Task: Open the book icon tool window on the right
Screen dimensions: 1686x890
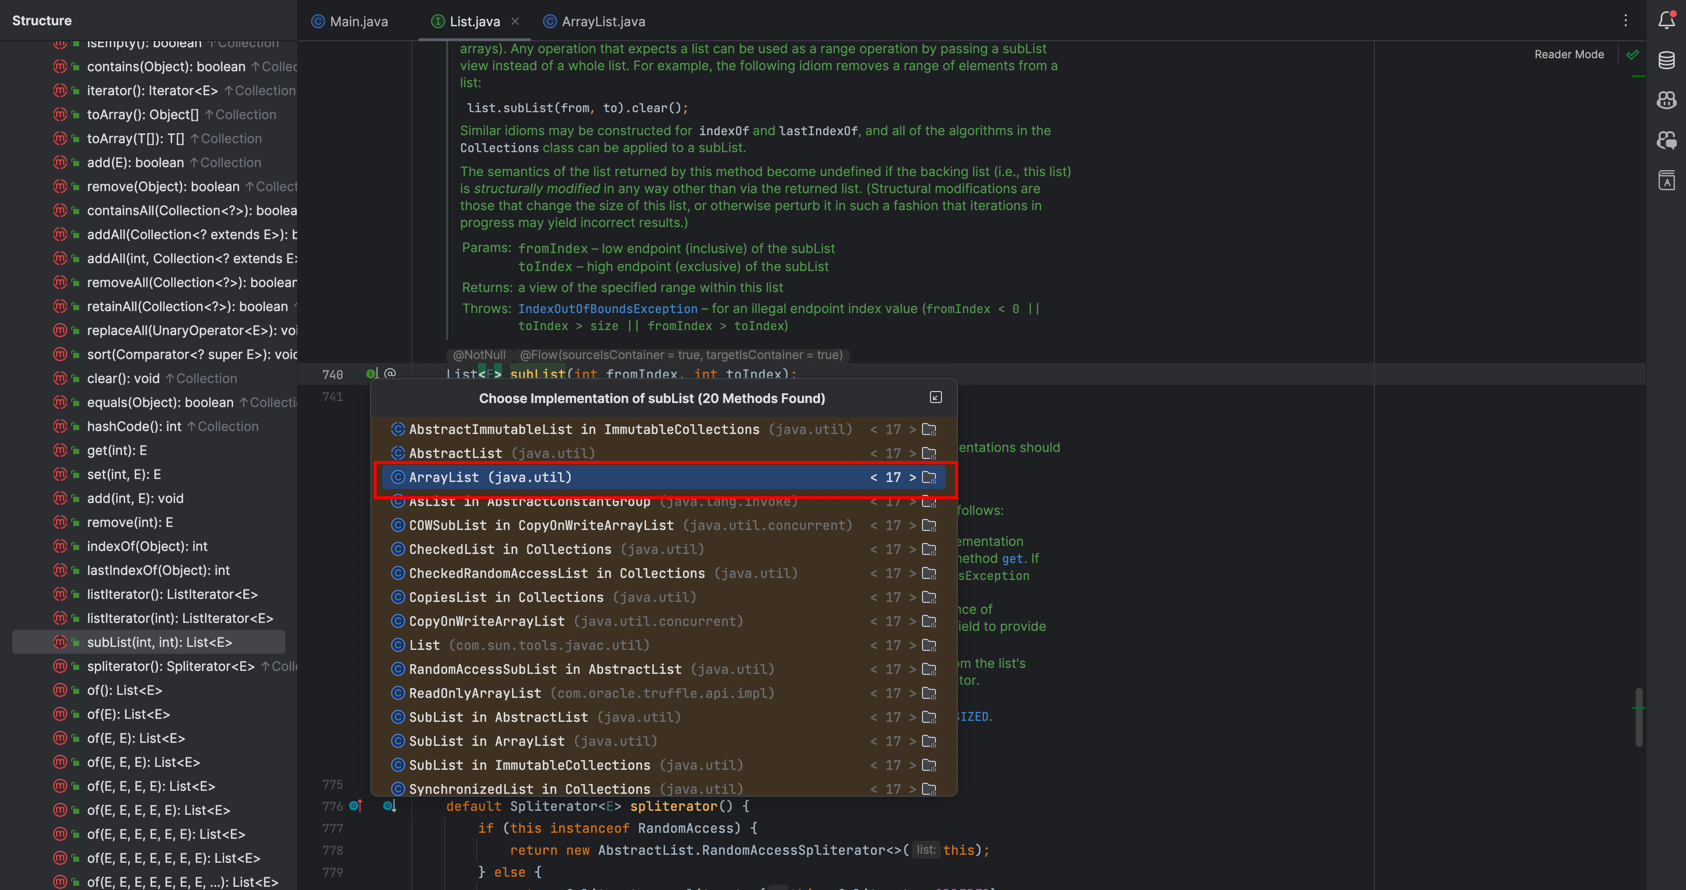Action: click(1666, 181)
